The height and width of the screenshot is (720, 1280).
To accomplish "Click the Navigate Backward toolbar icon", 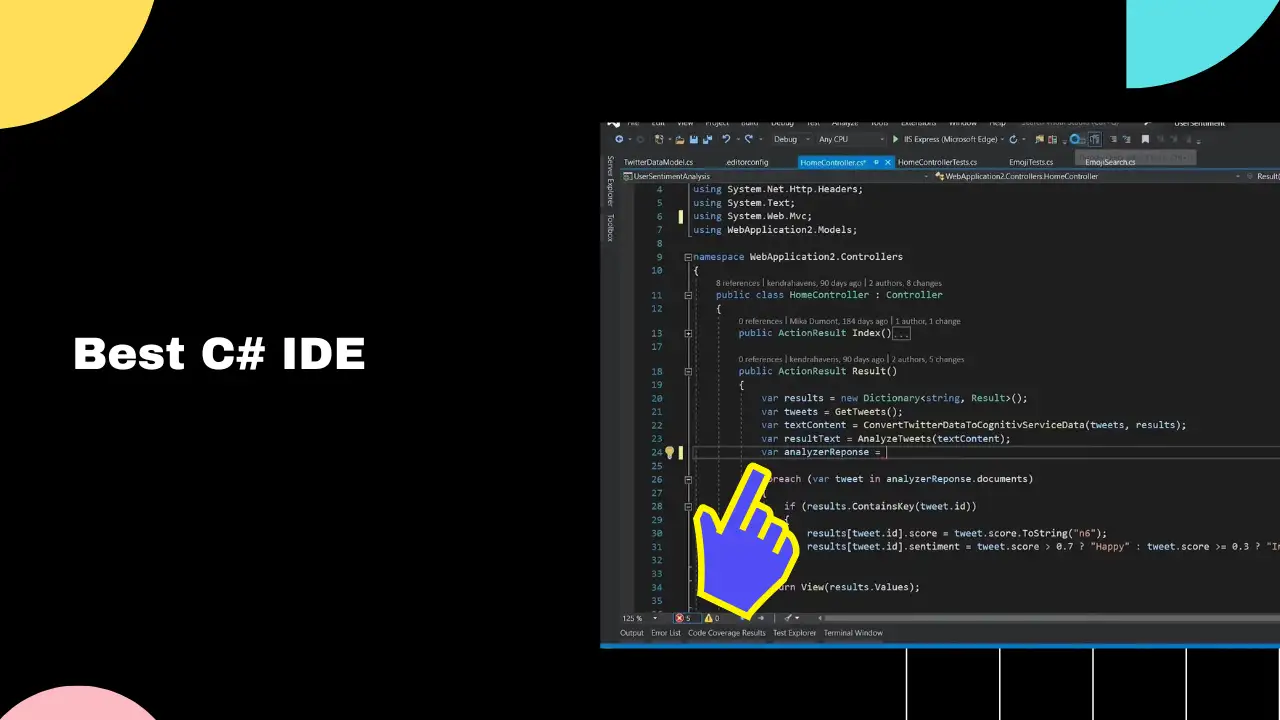I will click(619, 139).
